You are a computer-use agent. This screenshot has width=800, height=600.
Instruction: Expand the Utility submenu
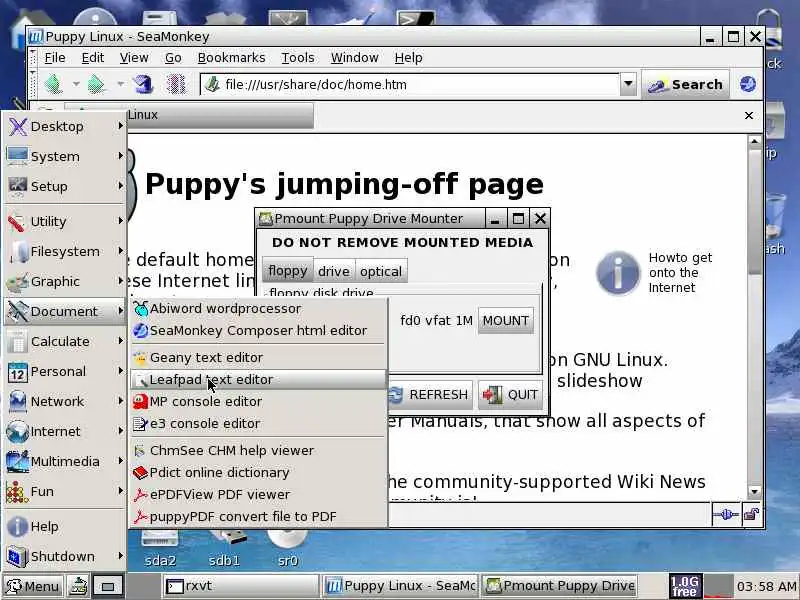tap(65, 221)
